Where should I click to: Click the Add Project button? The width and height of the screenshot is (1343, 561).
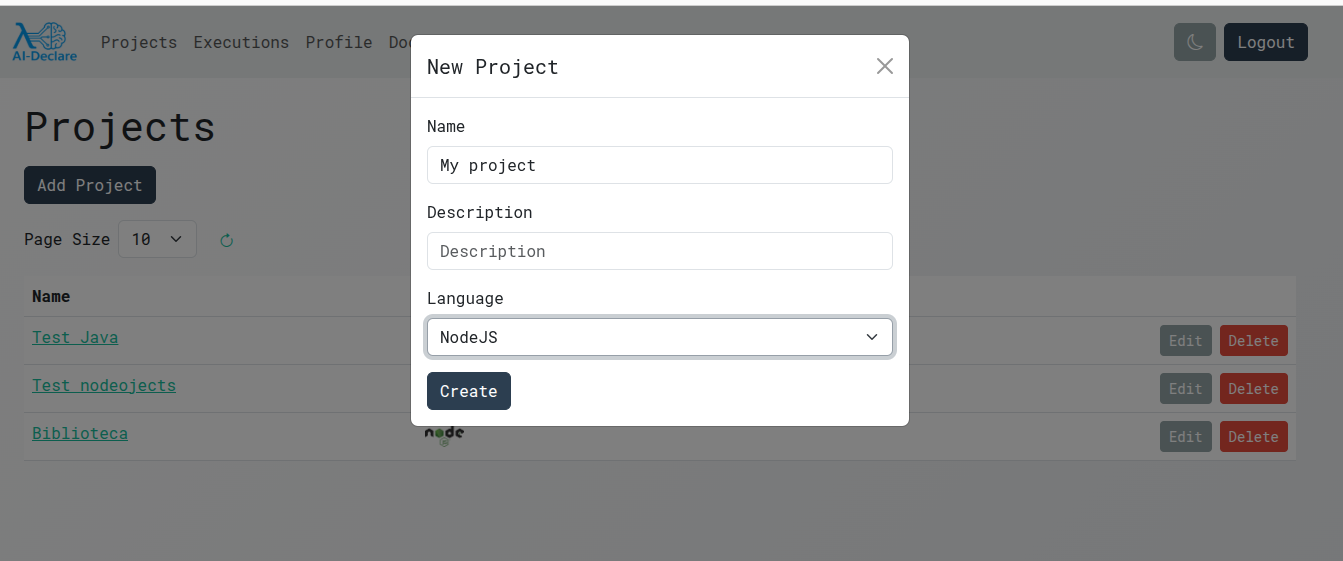pos(90,185)
